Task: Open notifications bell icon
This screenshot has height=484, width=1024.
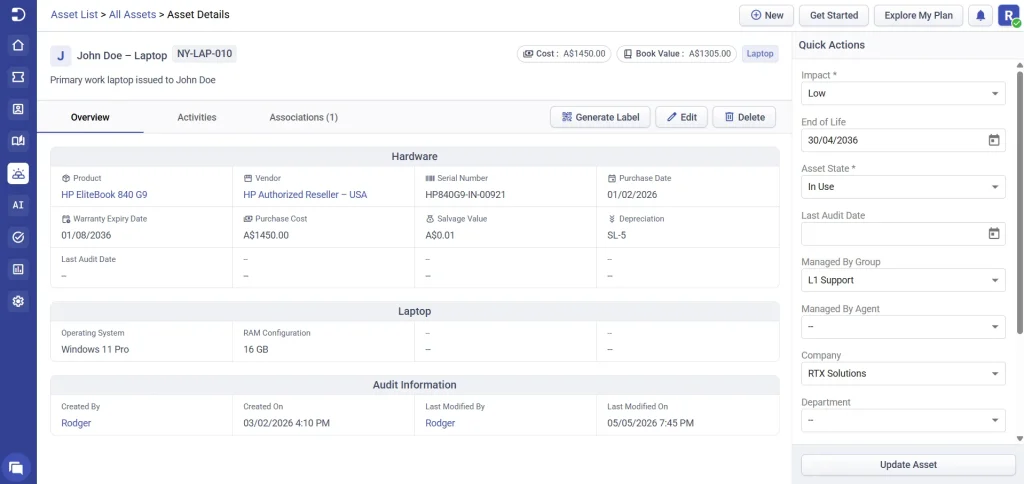Action: pyautogui.click(x=980, y=15)
